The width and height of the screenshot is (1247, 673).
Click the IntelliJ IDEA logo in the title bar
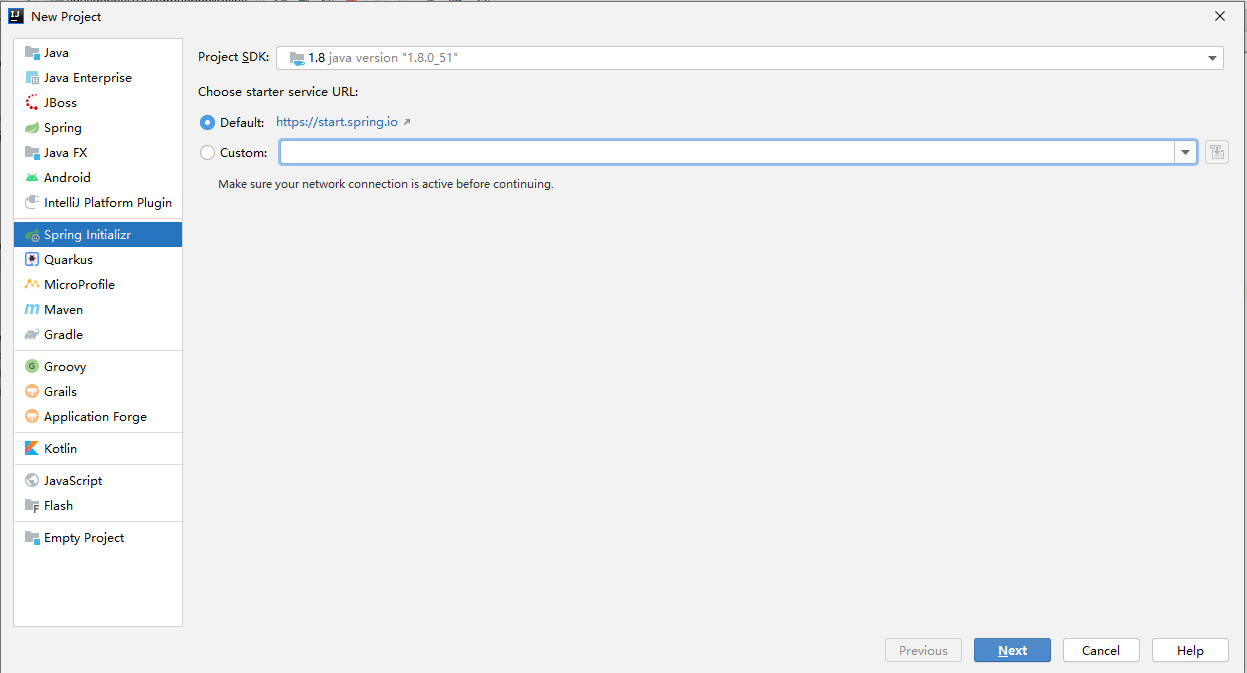[16, 16]
